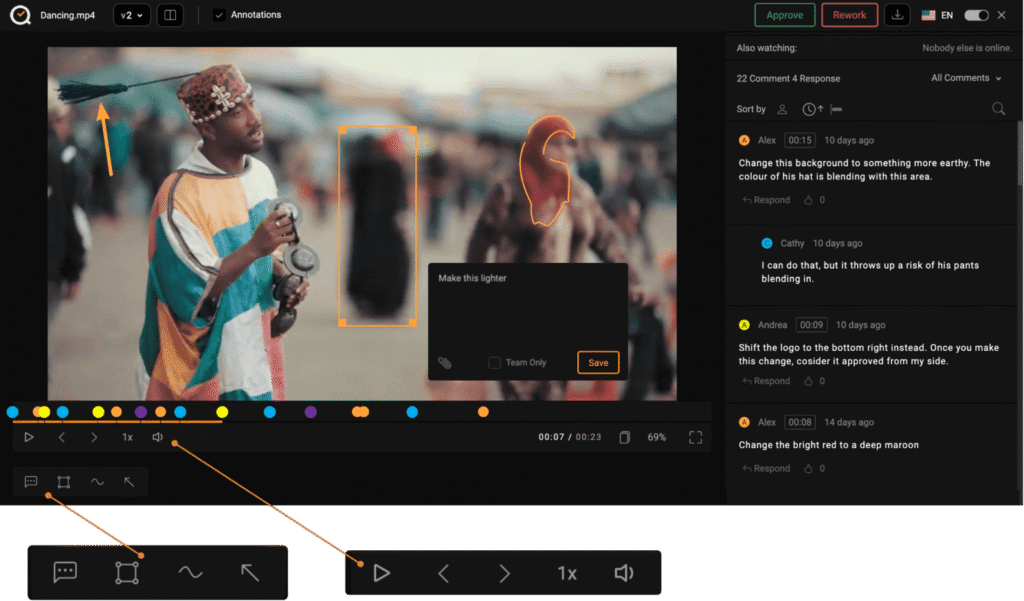Screen dimensions: 1024x601
Task: Attach a file to the comment
Action: pos(445,363)
